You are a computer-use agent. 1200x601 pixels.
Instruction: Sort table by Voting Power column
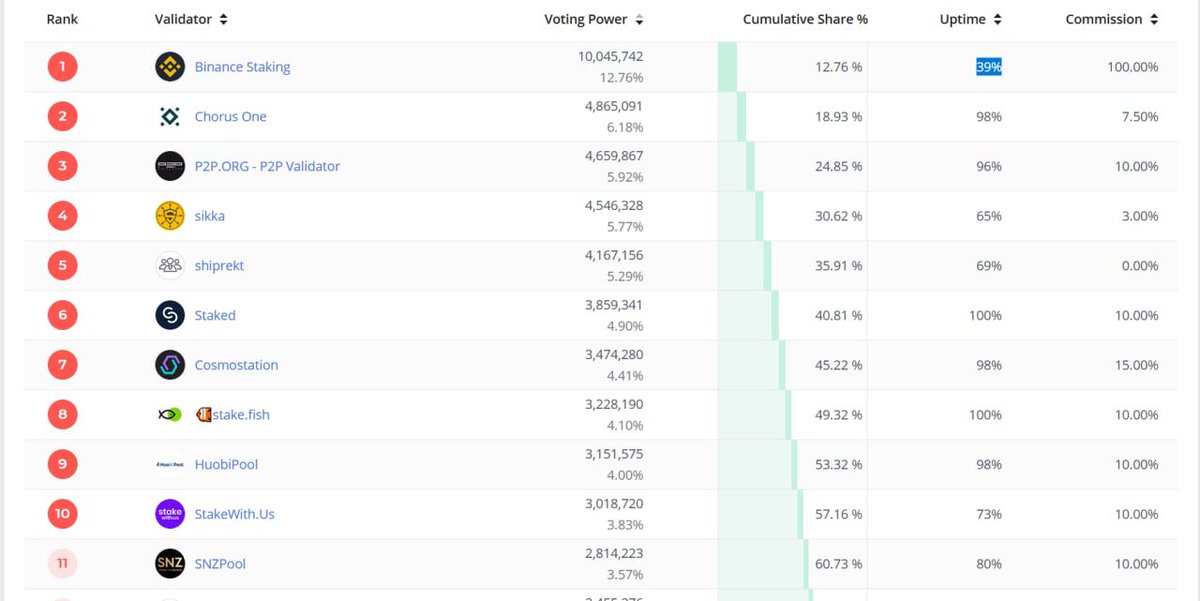(593, 19)
